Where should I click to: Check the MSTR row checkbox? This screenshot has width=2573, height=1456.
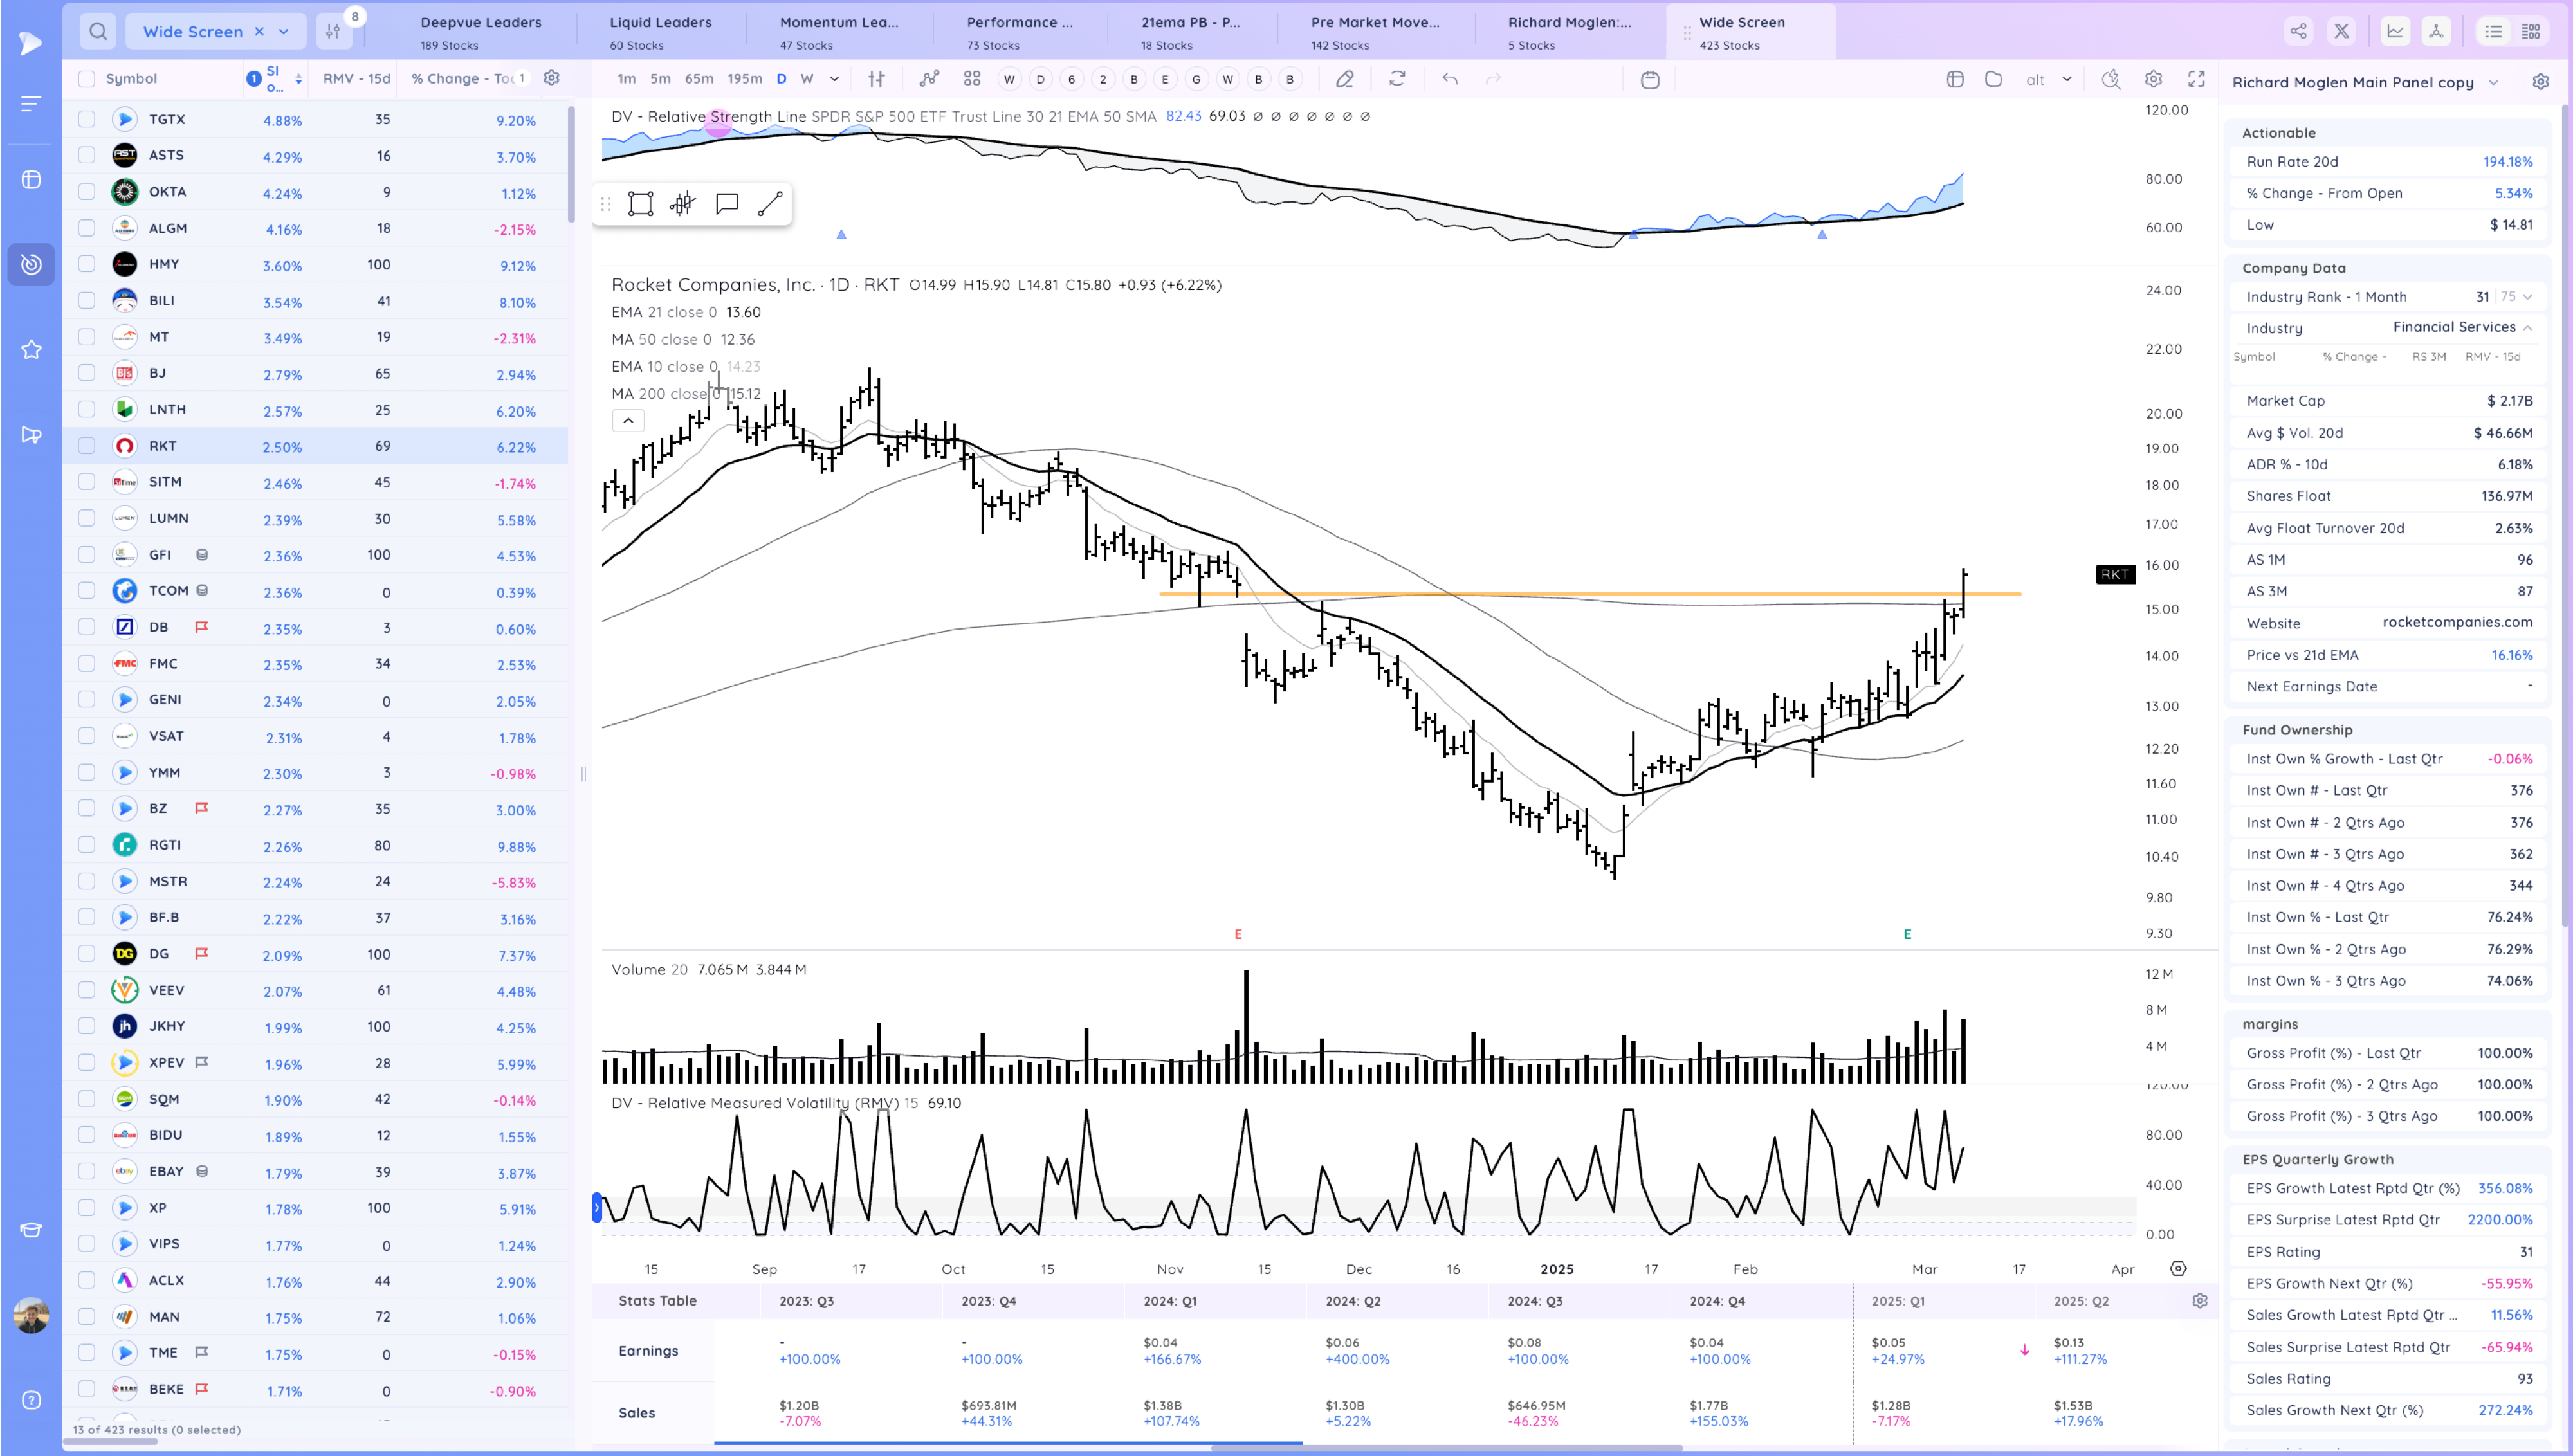[87, 881]
